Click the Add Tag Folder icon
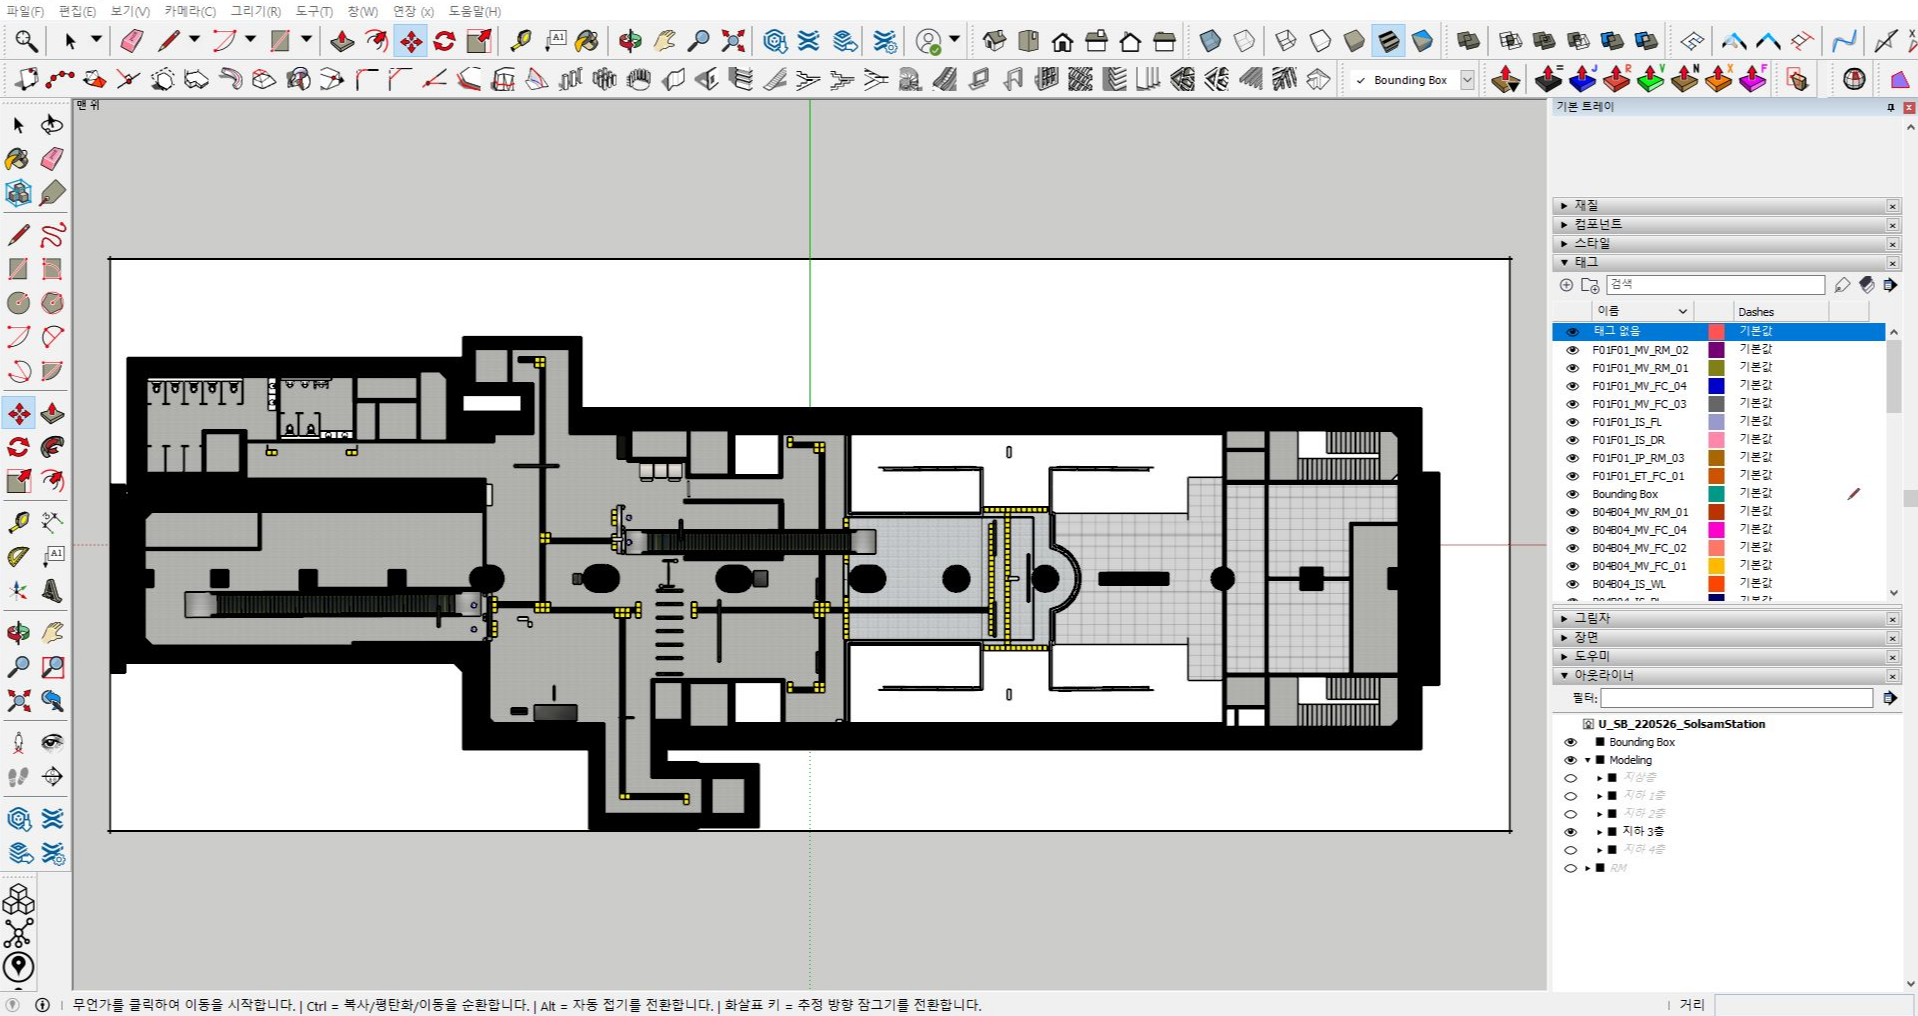The width and height of the screenshot is (1918, 1016). click(x=1590, y=285)
